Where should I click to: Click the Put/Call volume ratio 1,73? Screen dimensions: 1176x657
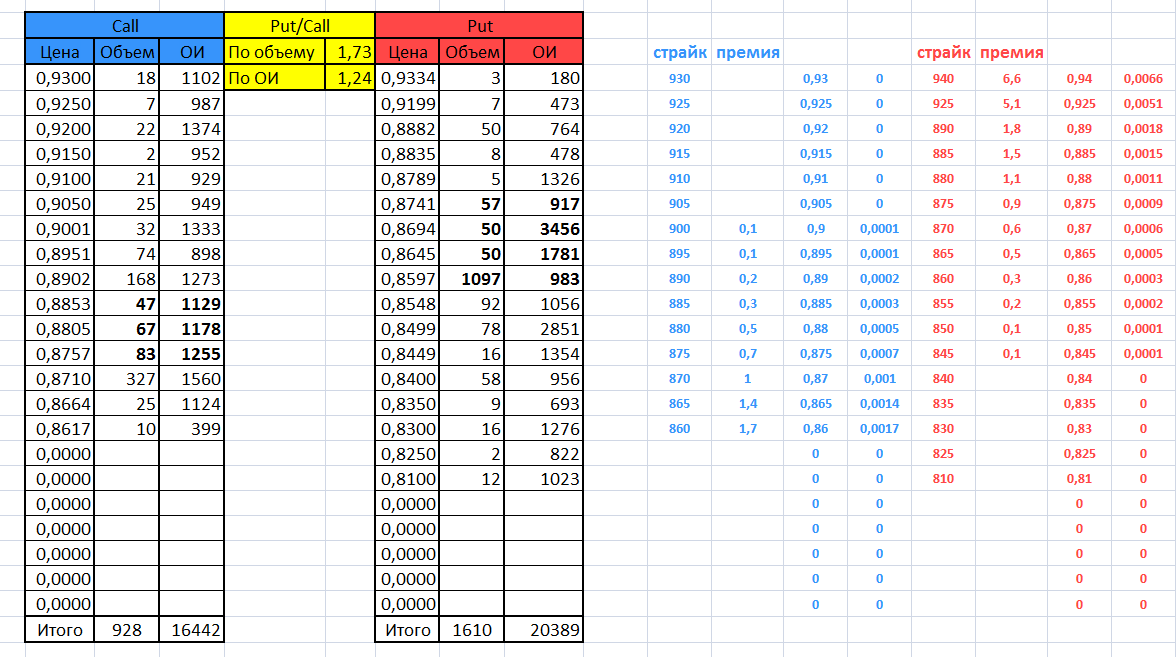pos(350,52)
